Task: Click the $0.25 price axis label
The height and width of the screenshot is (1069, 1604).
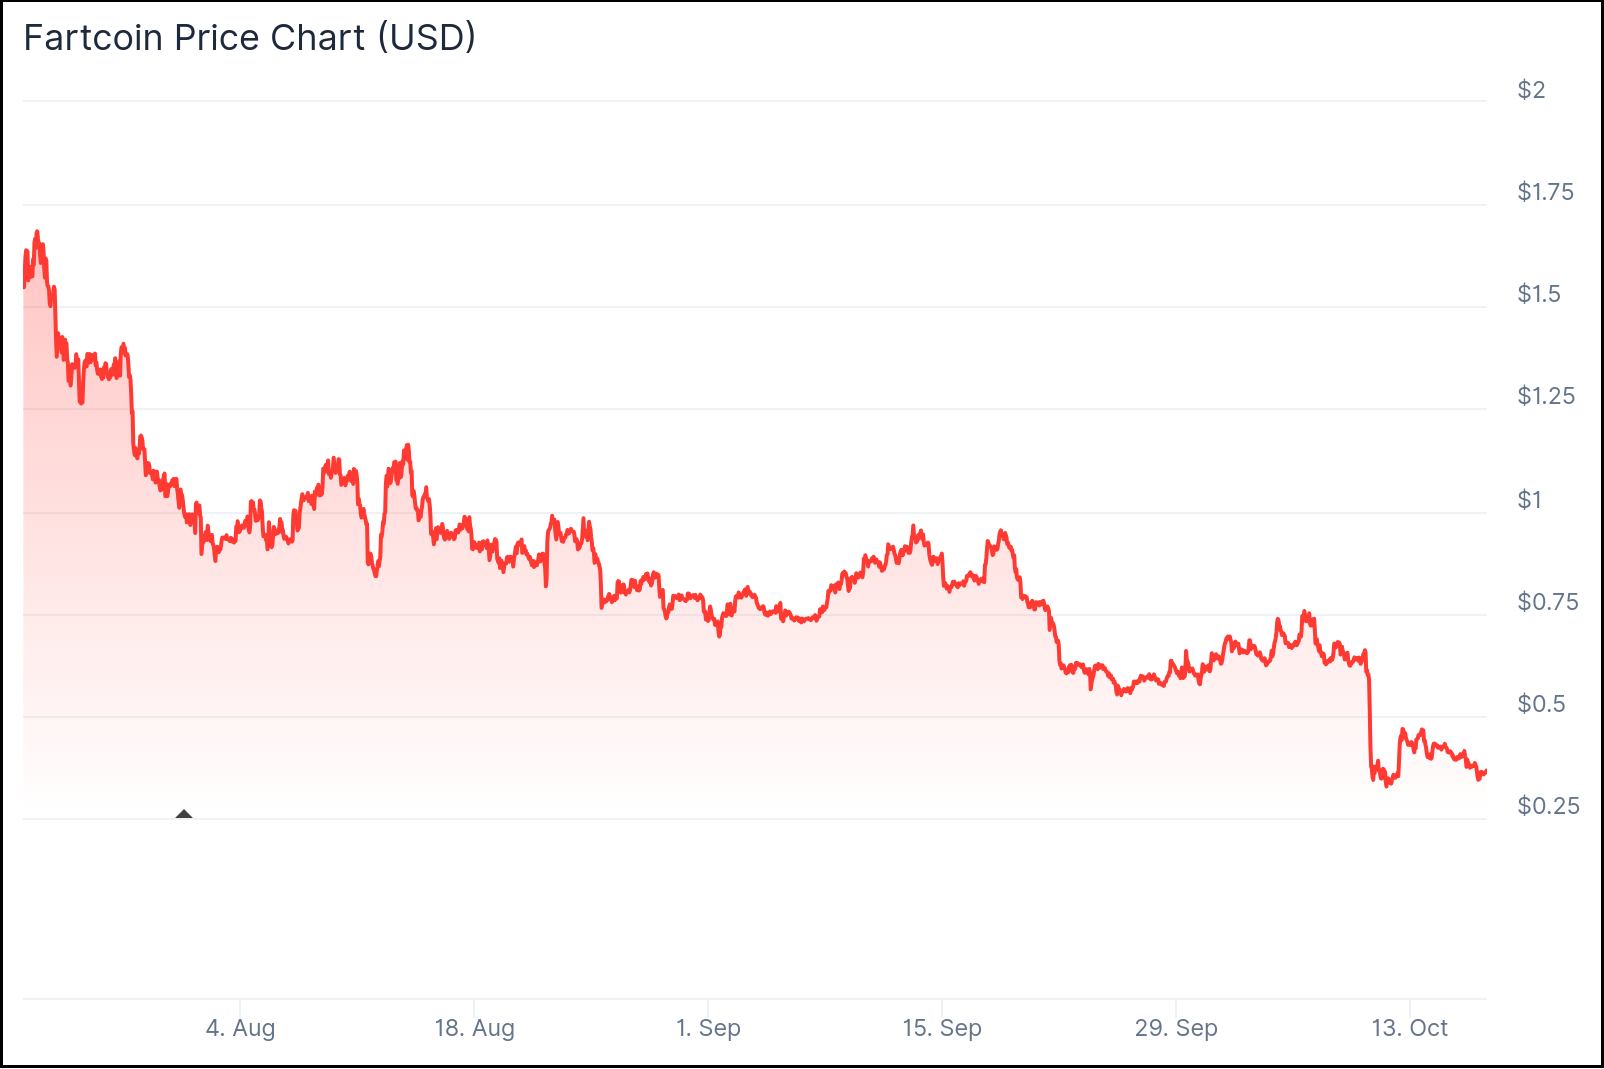Action: pos(1548,806)
